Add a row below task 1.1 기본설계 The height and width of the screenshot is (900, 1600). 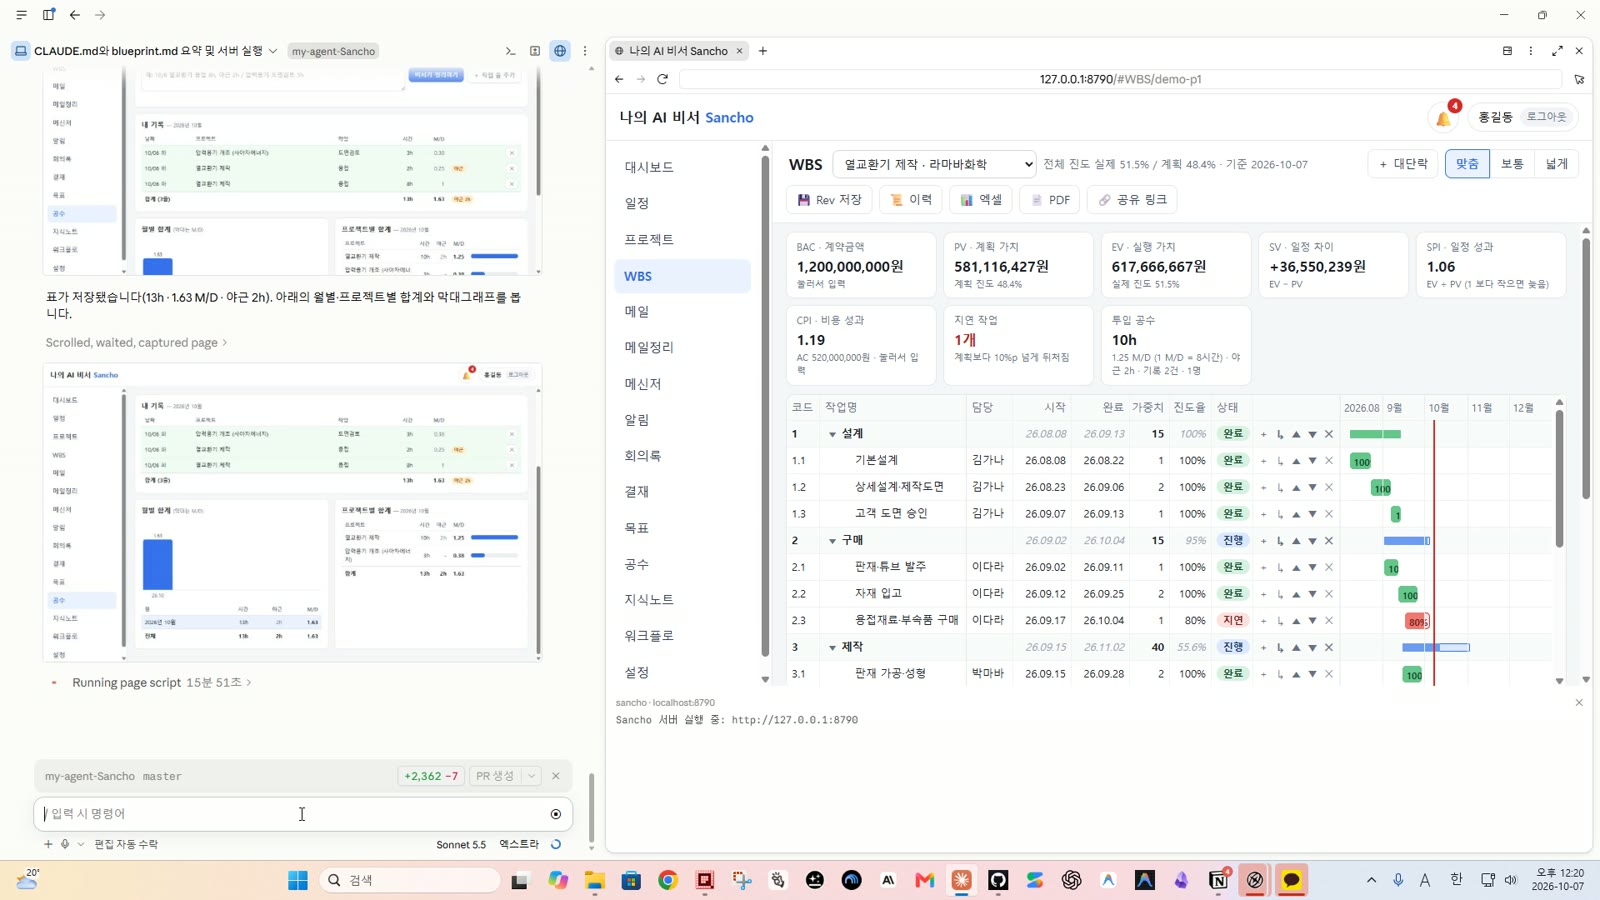1263,461
